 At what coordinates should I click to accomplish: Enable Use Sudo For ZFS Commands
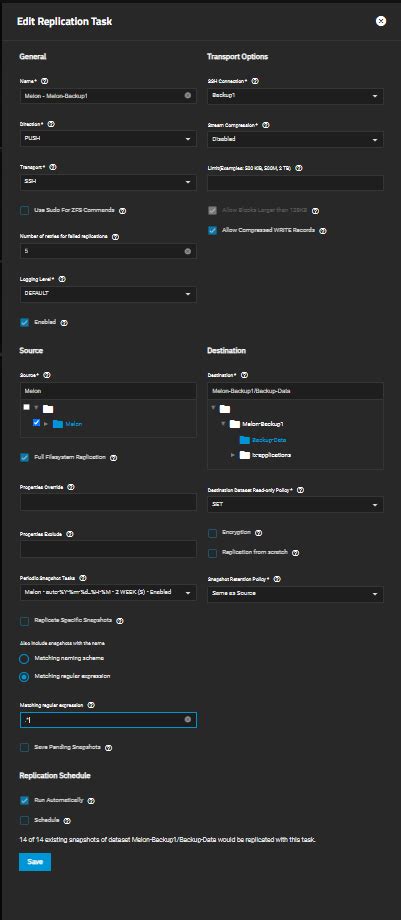point(25,210)
